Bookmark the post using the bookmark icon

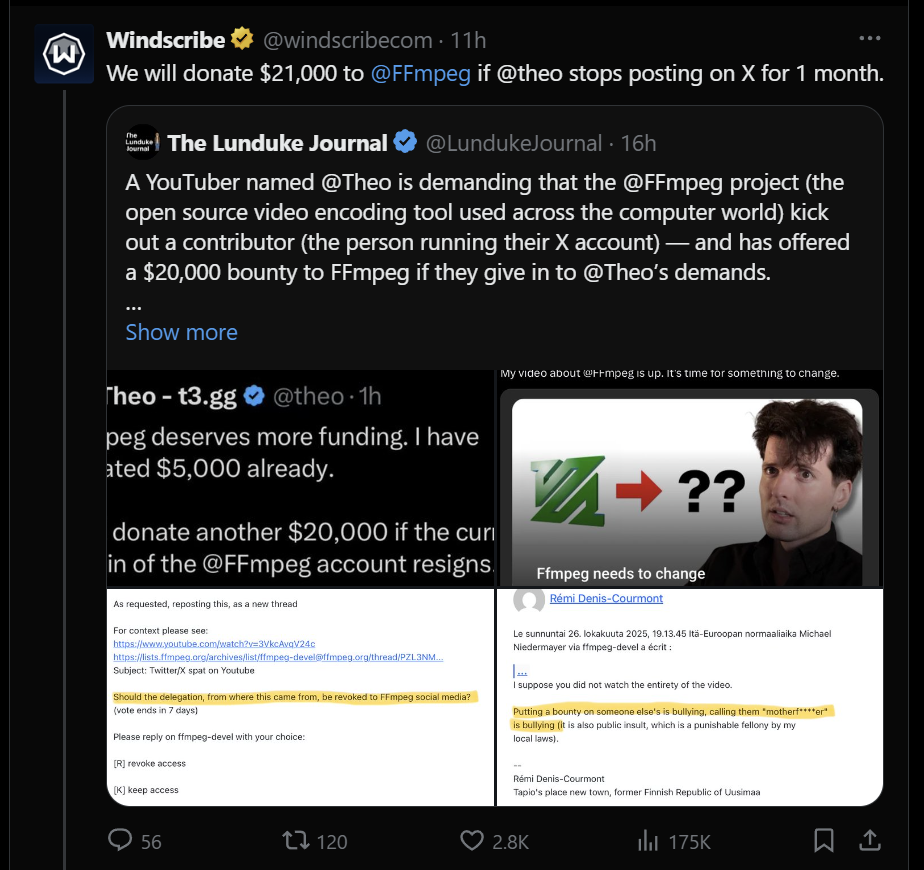(823, 841)
